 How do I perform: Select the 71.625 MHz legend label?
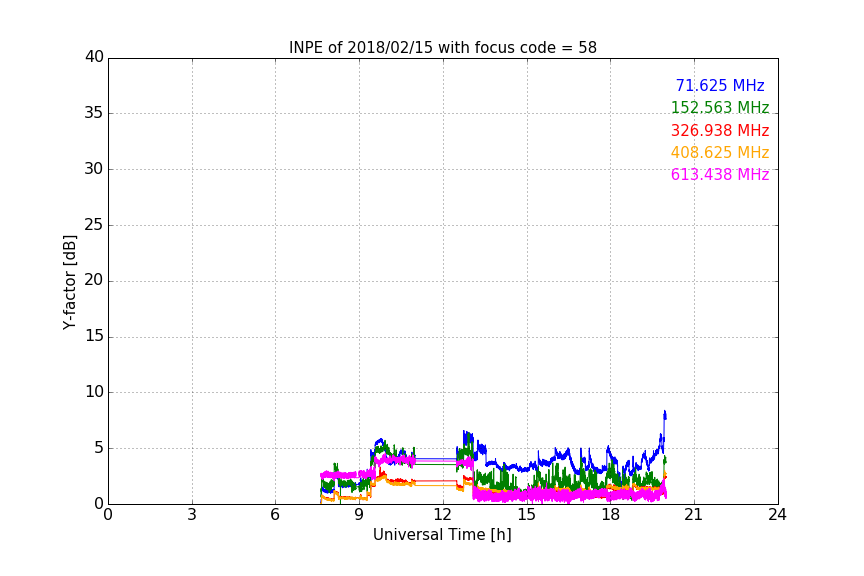click(720, 85)
